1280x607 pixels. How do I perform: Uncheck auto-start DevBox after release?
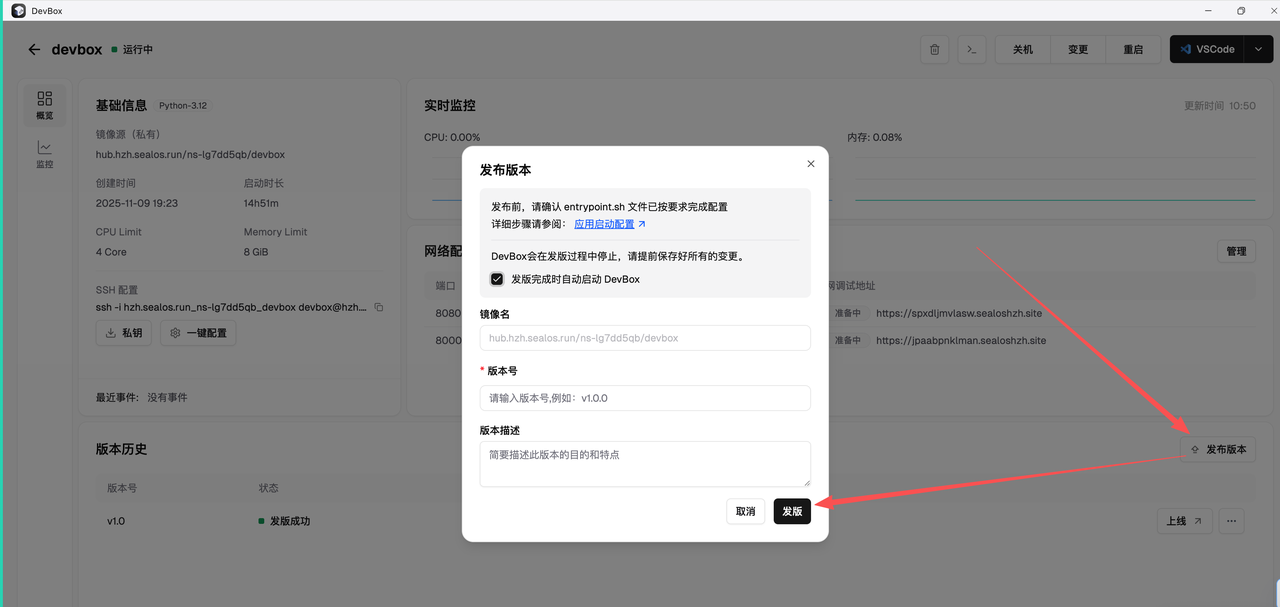point(497,279)
